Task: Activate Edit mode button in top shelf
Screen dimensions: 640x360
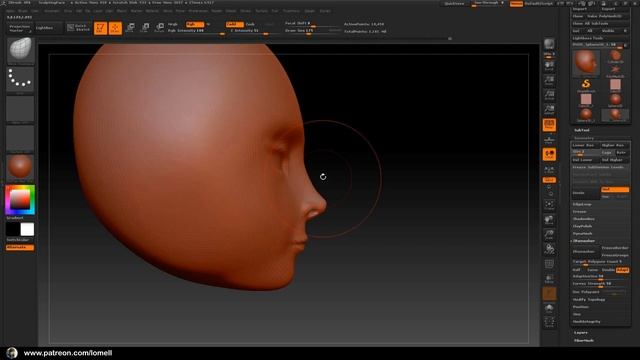Action: point(100,28)
